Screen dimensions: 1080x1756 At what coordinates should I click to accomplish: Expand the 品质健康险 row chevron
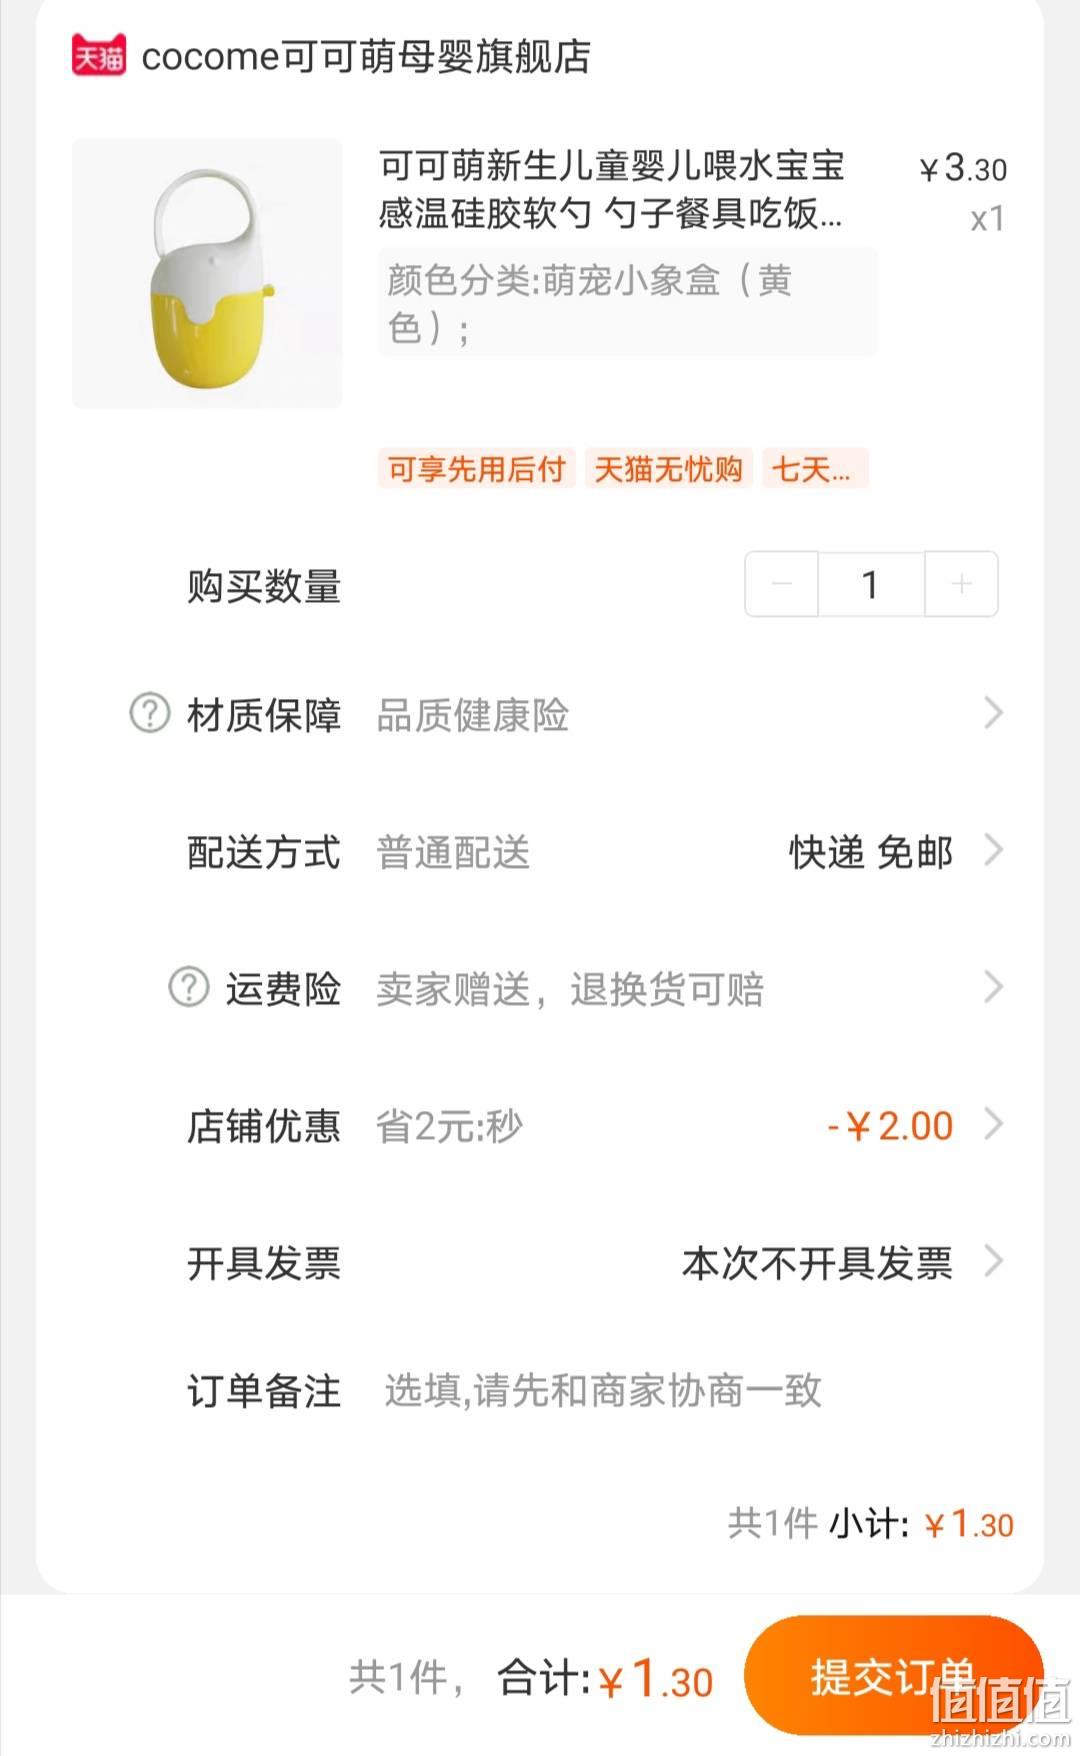pos(993,714)
